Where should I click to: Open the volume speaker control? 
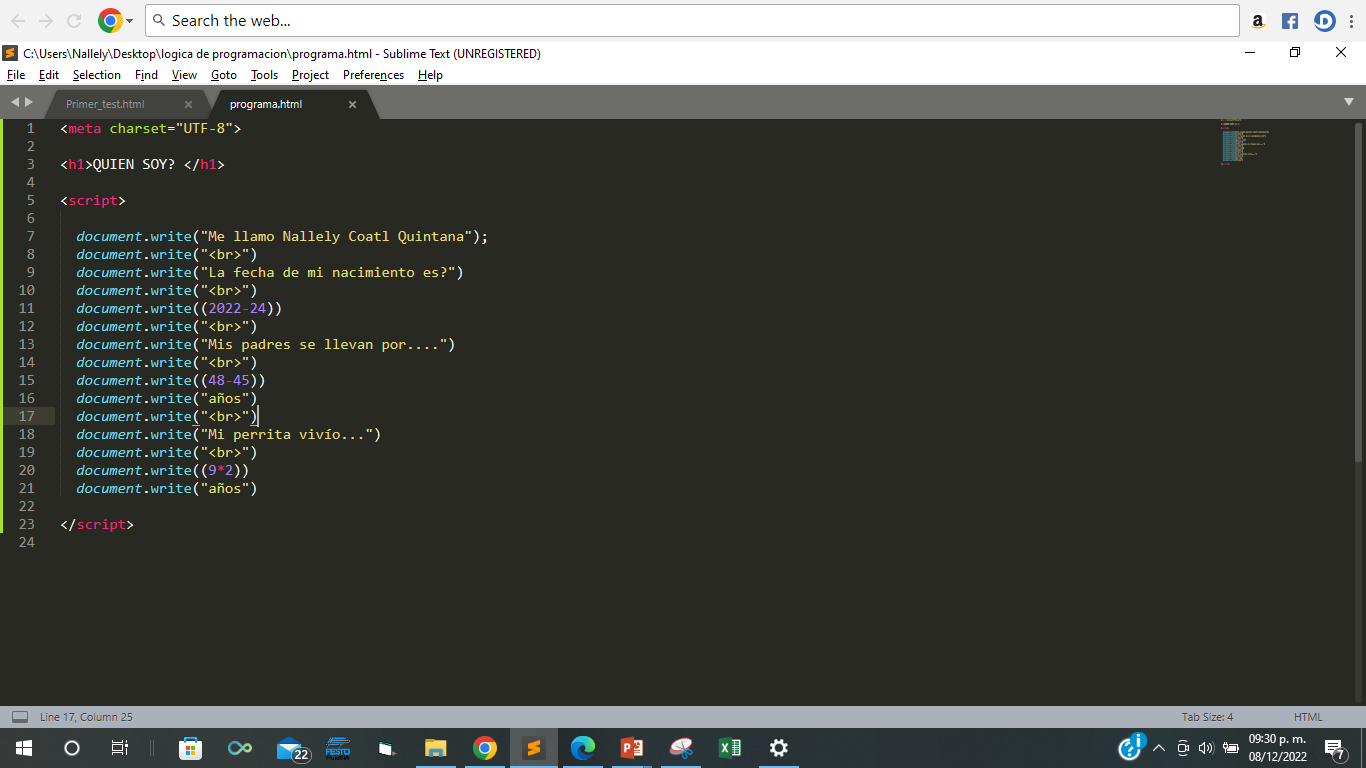[x=1206, y=748]
